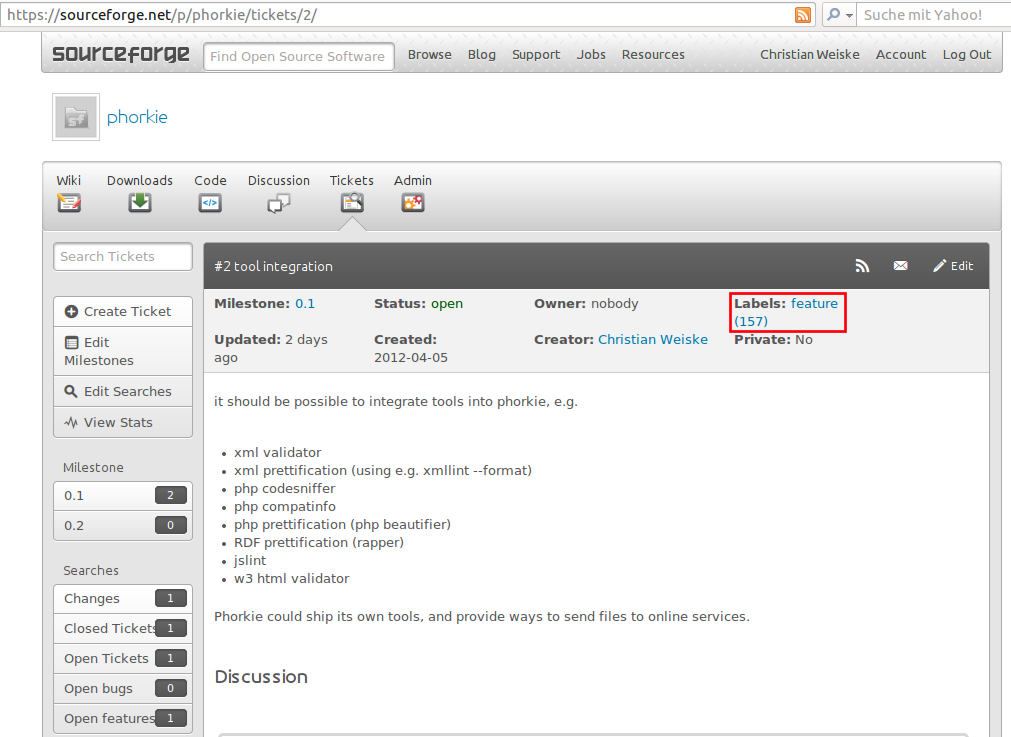Click the Wiki icon in project navigation
Screen dimensions: 1011x737
click(x=68, y=202)
